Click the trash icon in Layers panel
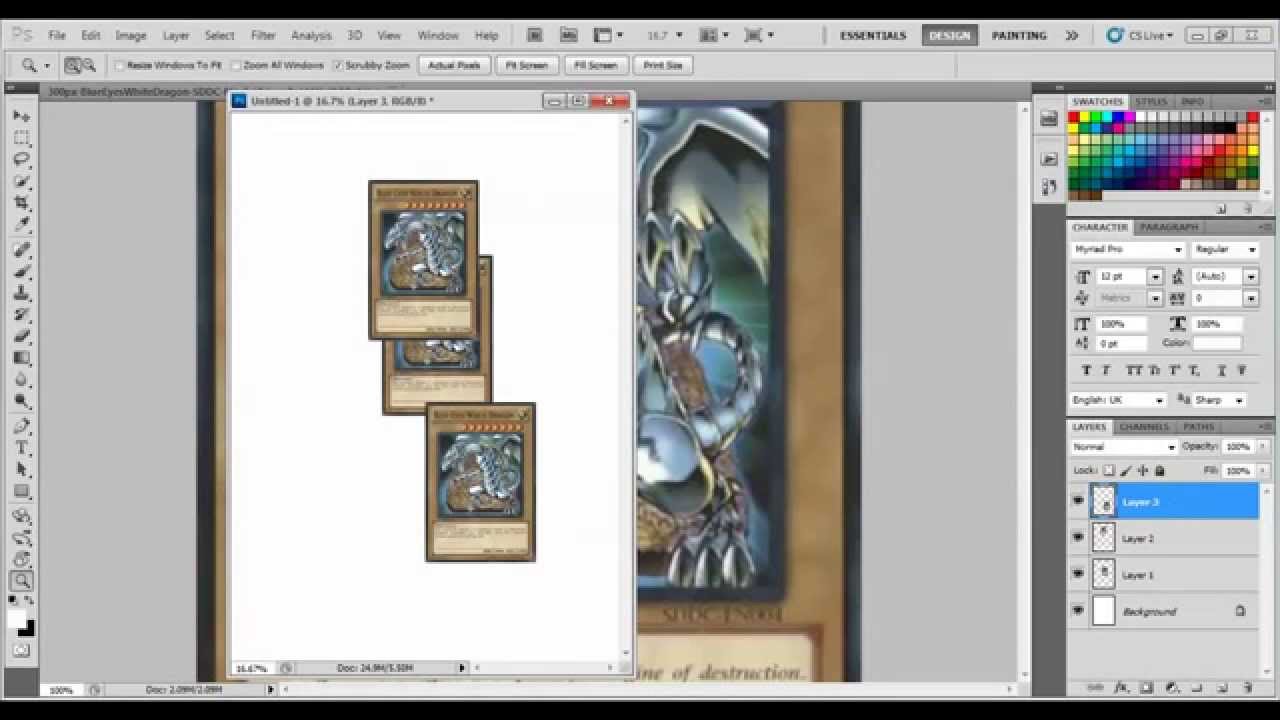Image resolution: width=1280 pixels, height=720 pixels. coord(1247,688)
